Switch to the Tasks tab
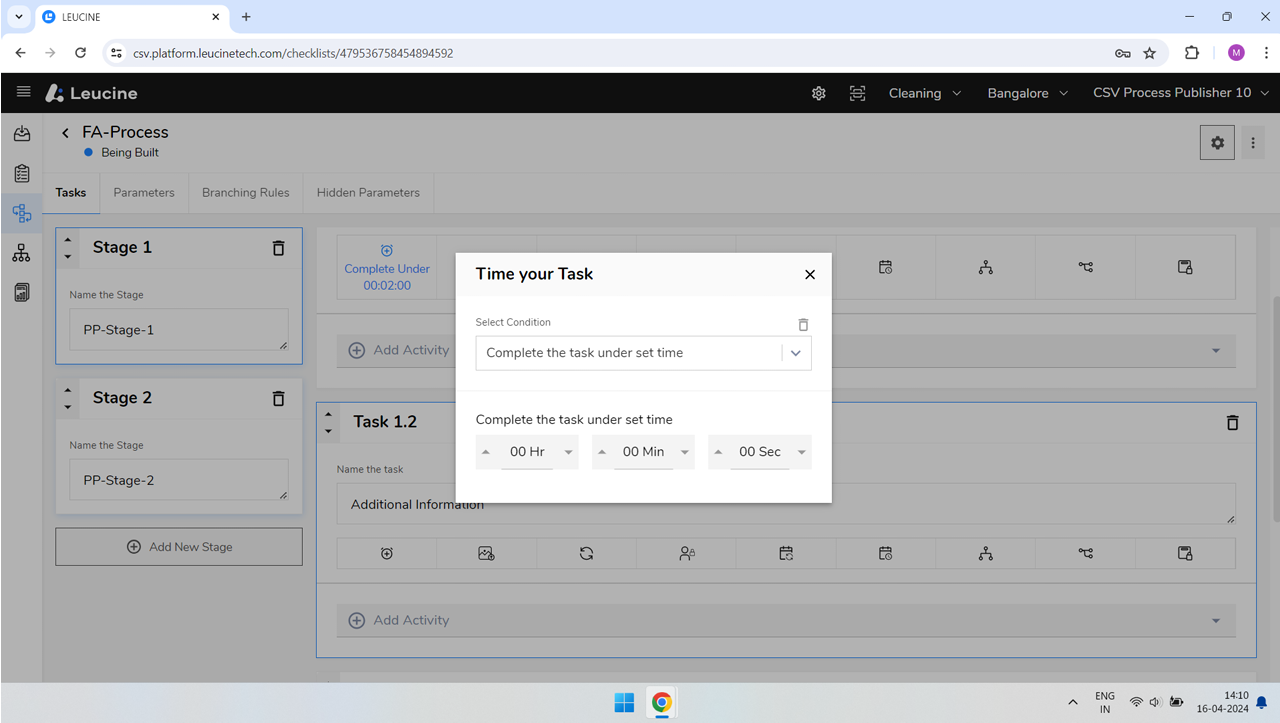The height and width of the screenshot is (723, 1280). tap(71, 193)
